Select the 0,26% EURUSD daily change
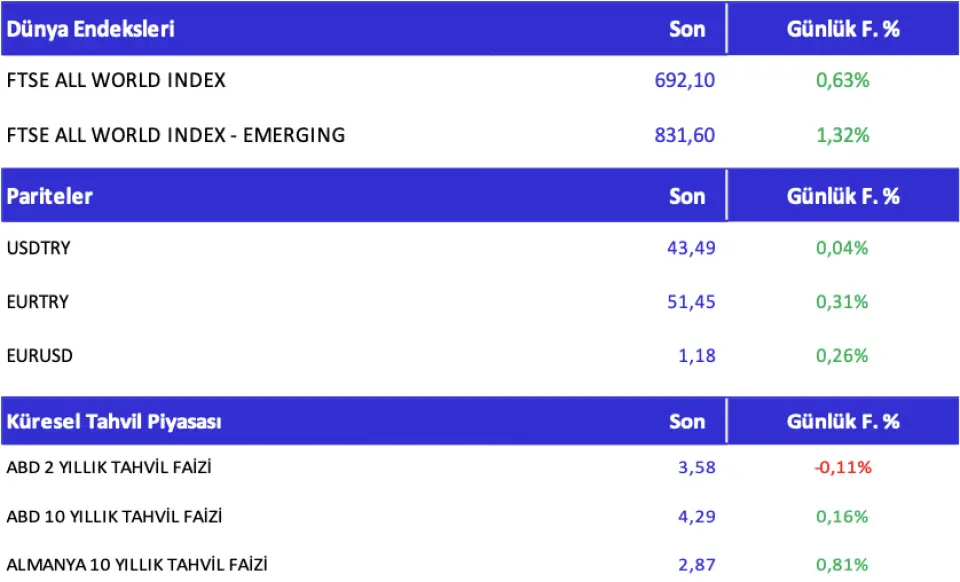960x582 pixels. [x=843, y=355]
